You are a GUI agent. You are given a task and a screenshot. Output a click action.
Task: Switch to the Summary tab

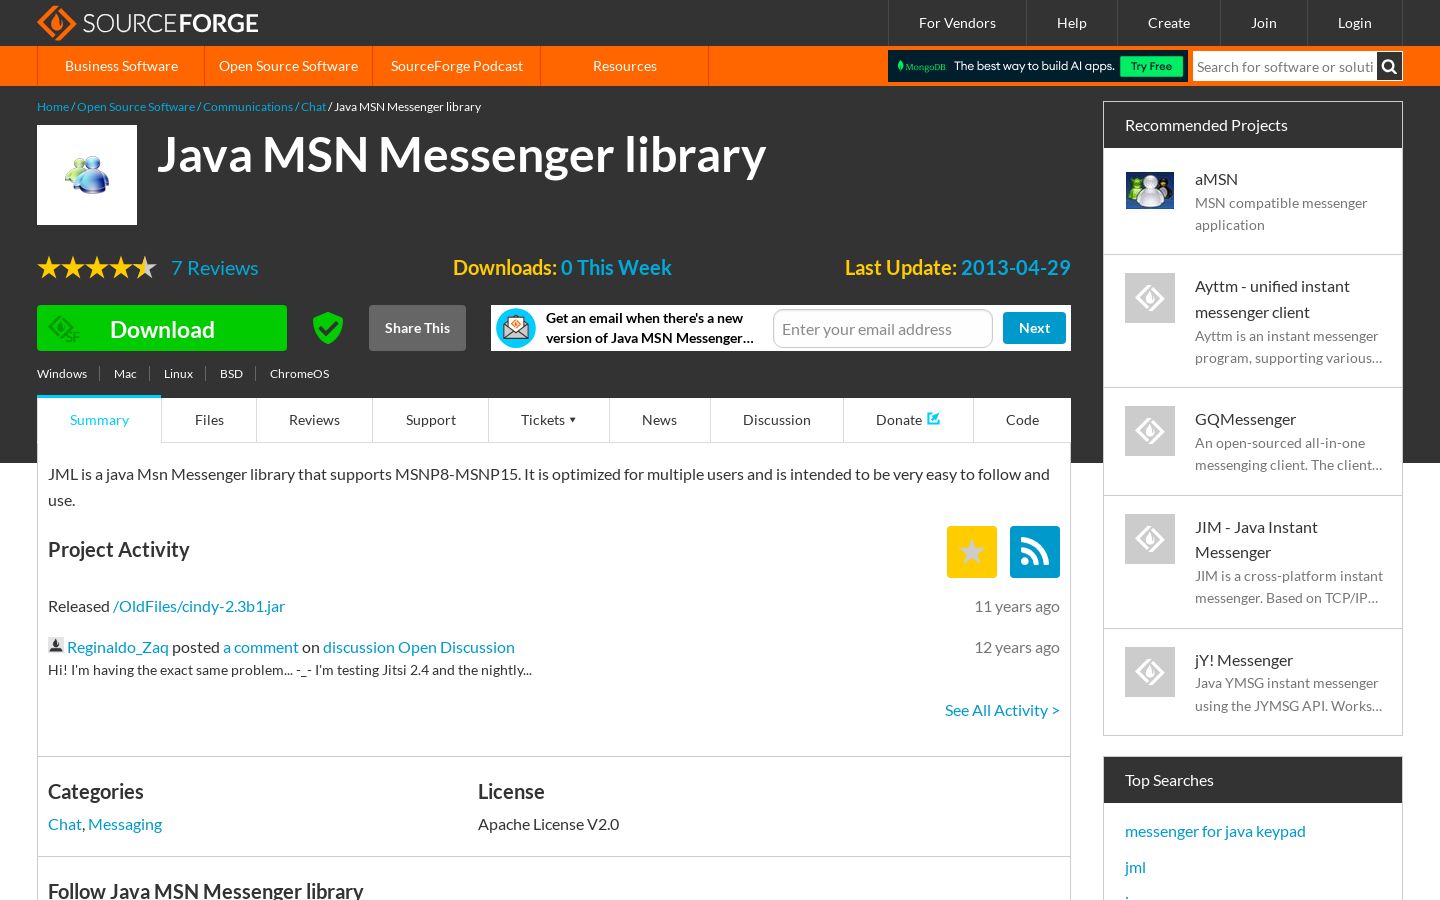pyautogui.click(x=99, y=420)
